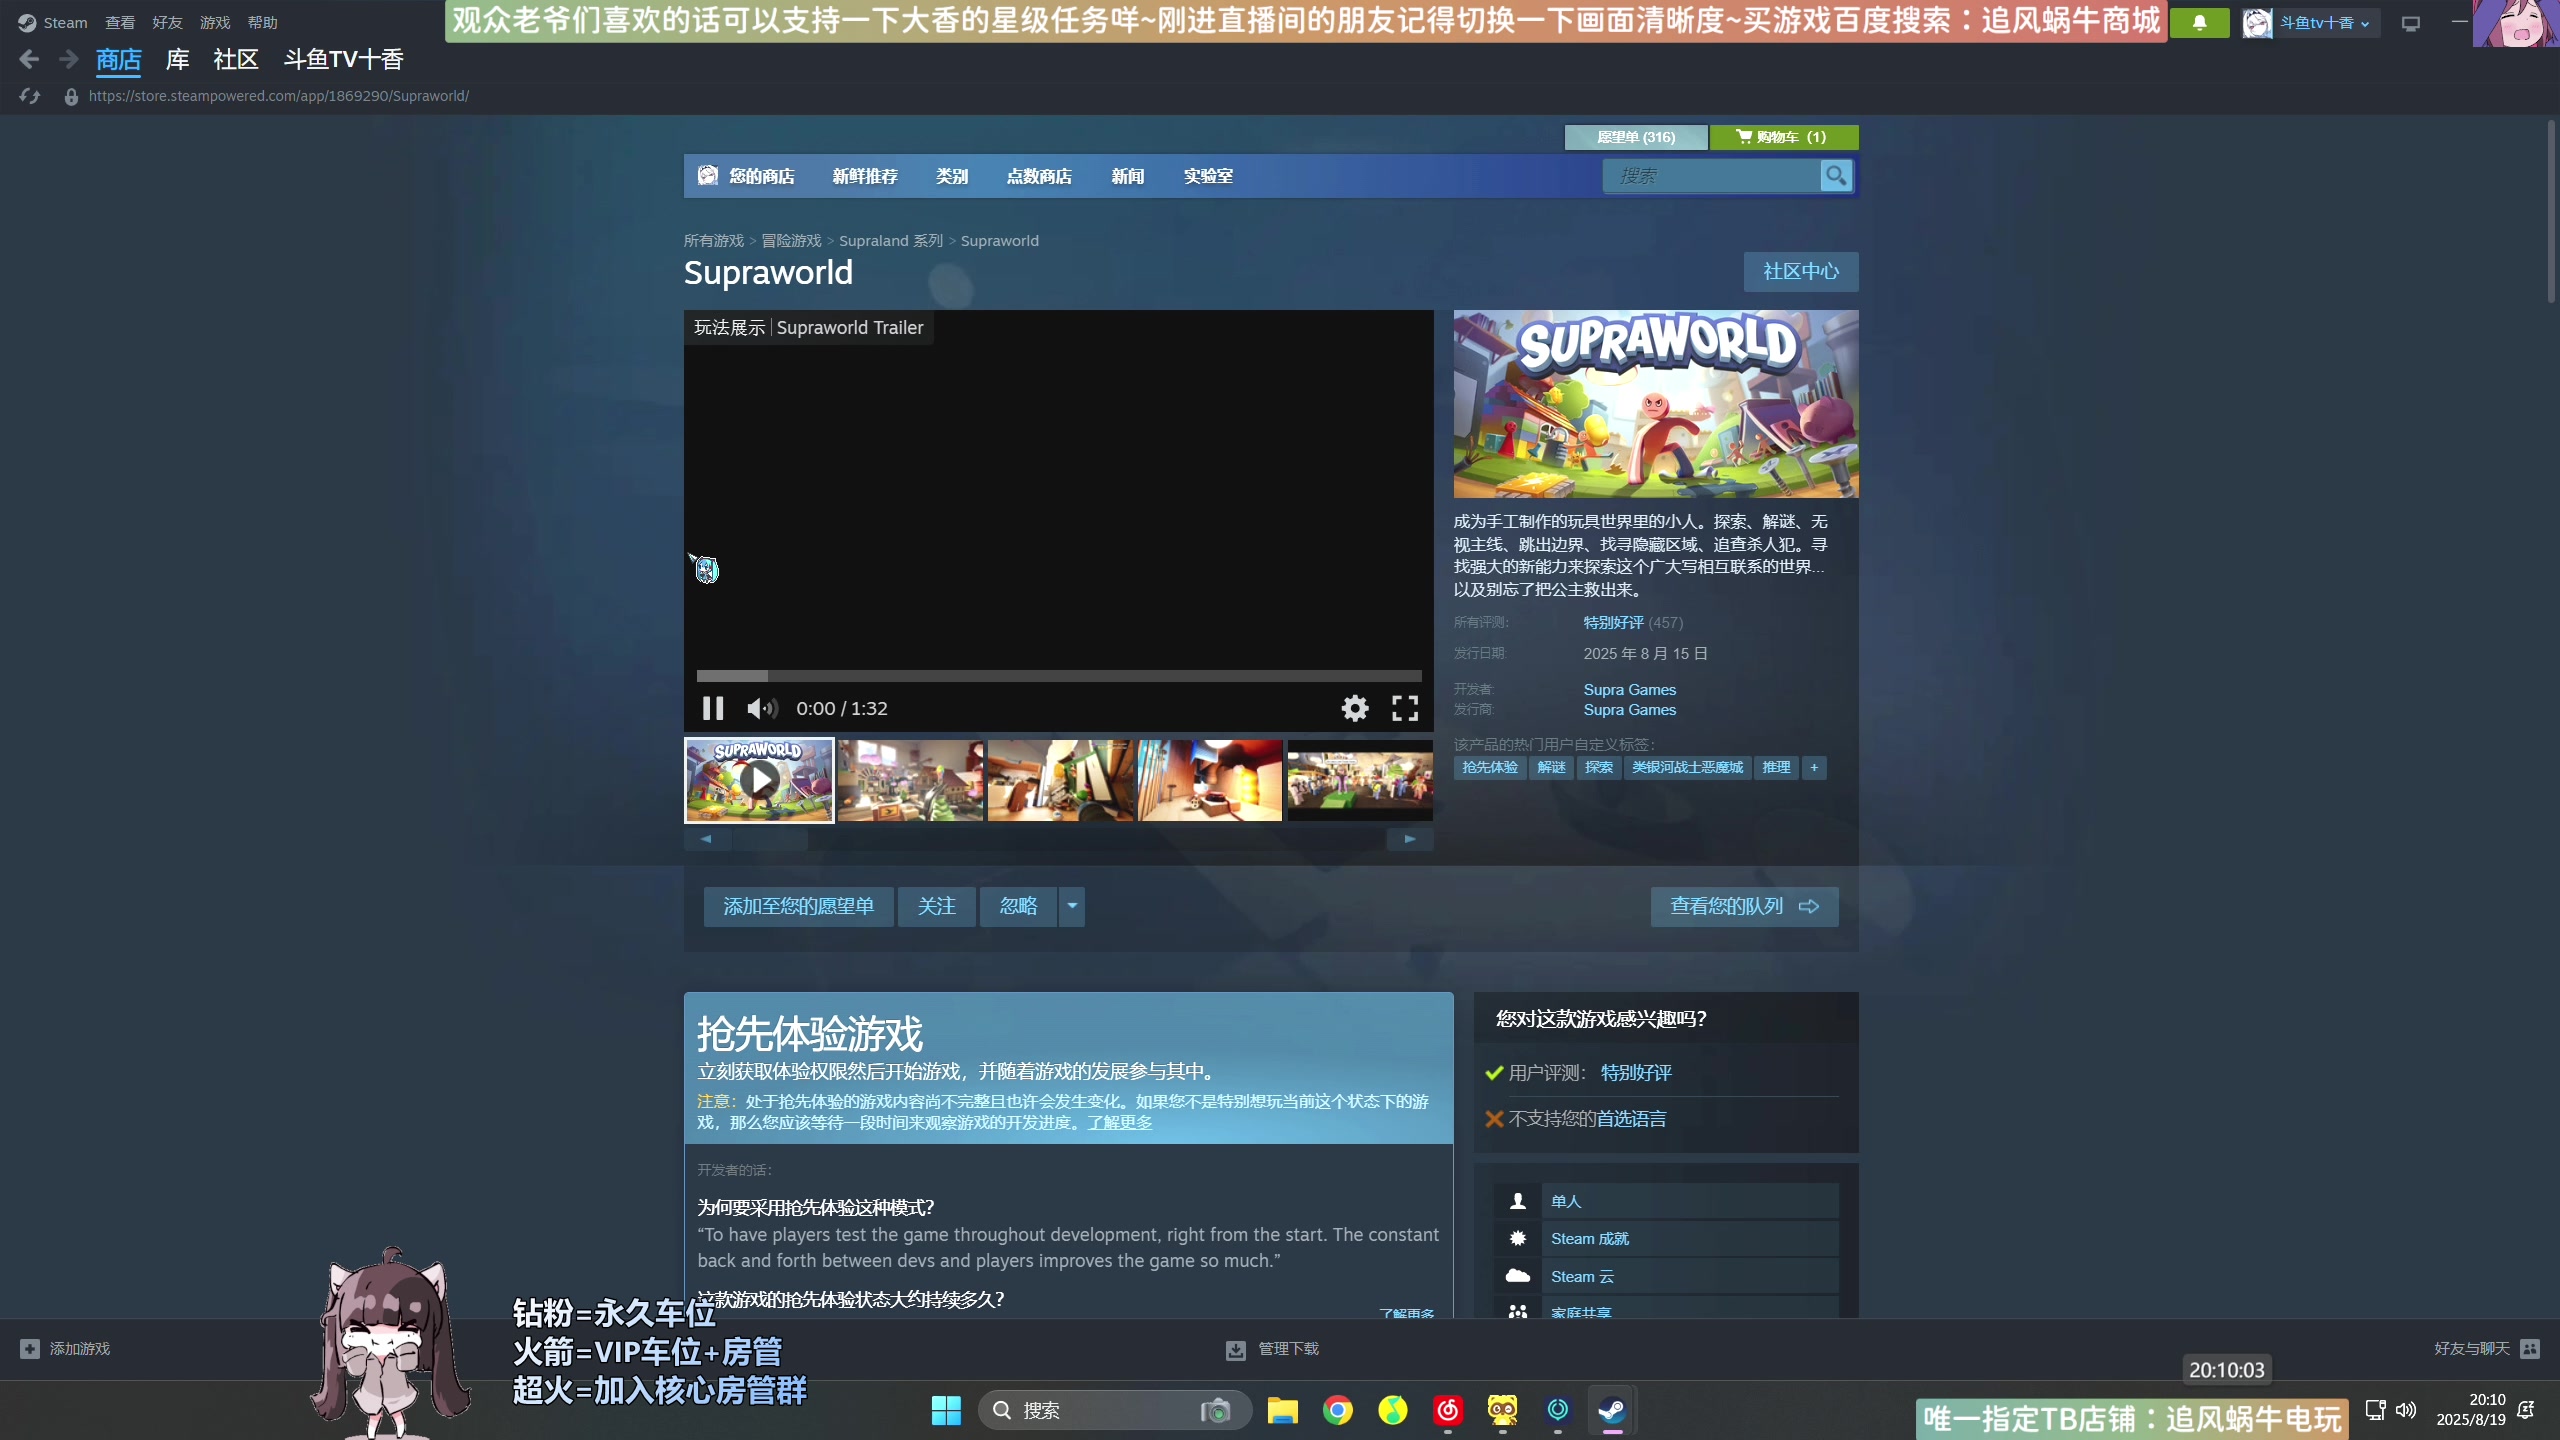
Task: Switch to the 库 tab
Action: (x=177, y=60)
